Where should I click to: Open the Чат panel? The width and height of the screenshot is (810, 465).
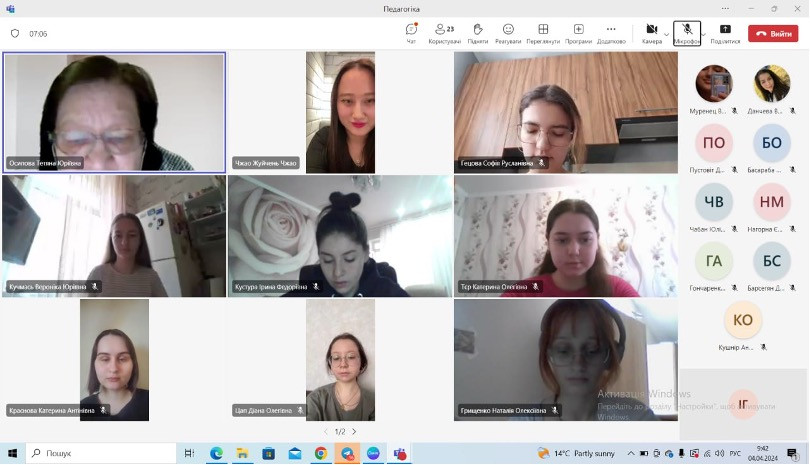[411, 34]
